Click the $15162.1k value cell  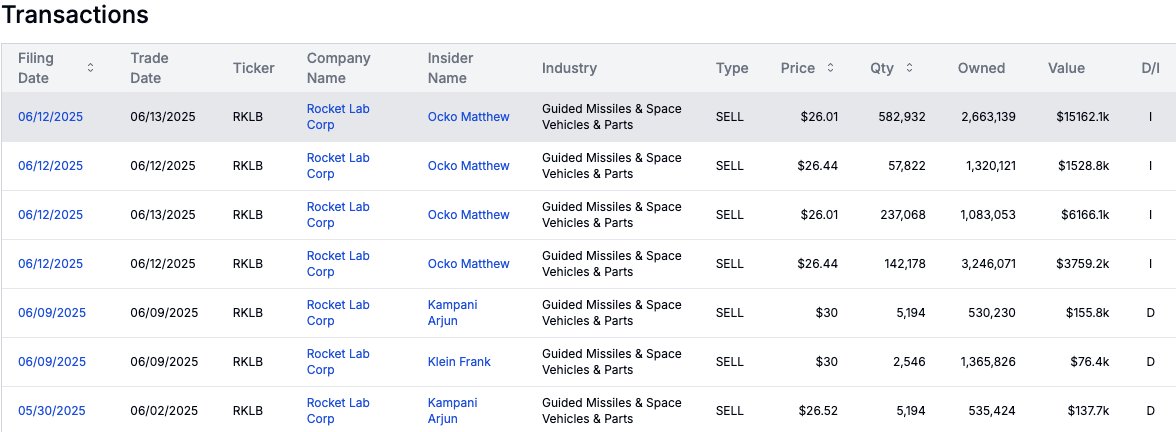pyautogui.click(x=1082, y=117)
